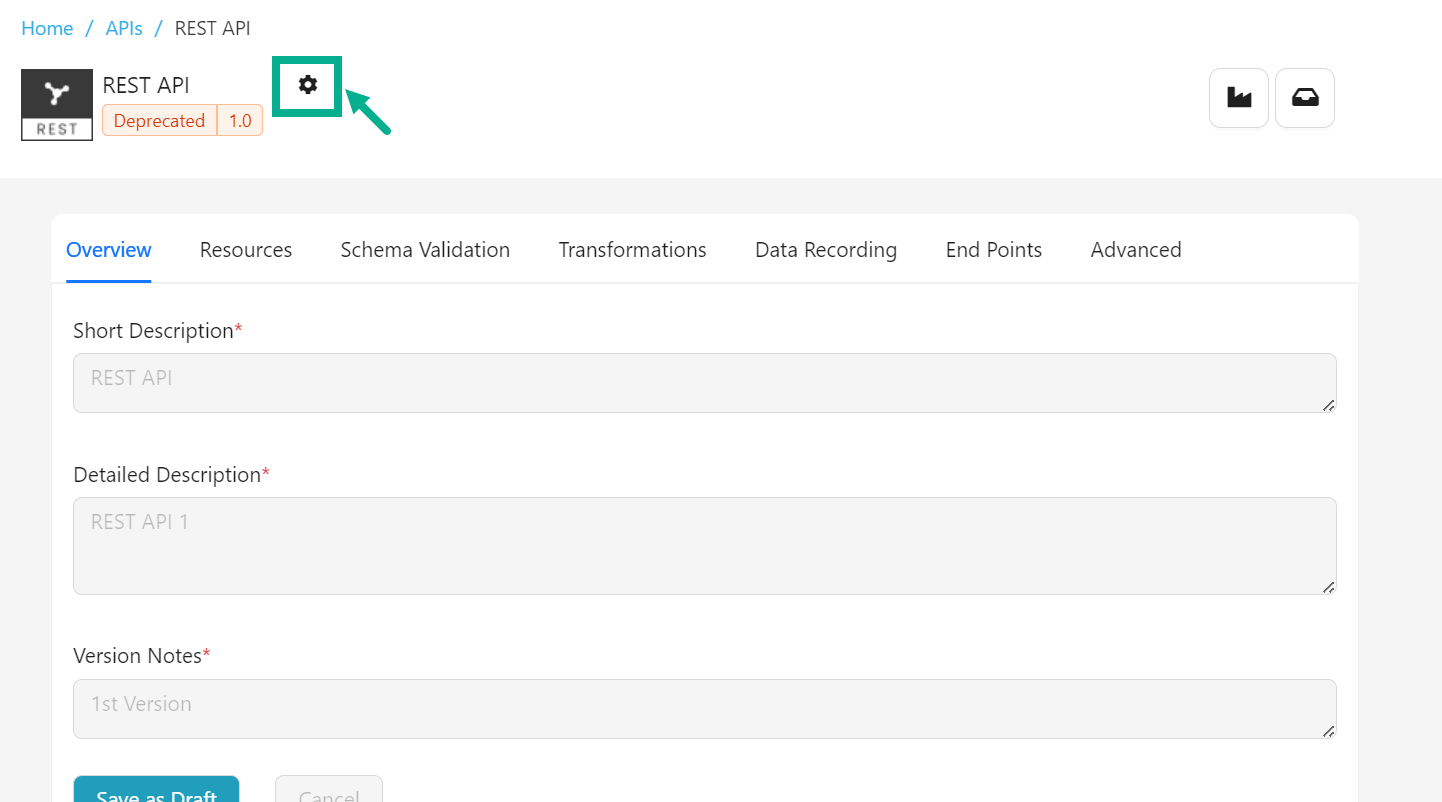Open the Data Recording tab
Image resolution: width=1442 pixels, height=802 pixels.
coord(826,250)
